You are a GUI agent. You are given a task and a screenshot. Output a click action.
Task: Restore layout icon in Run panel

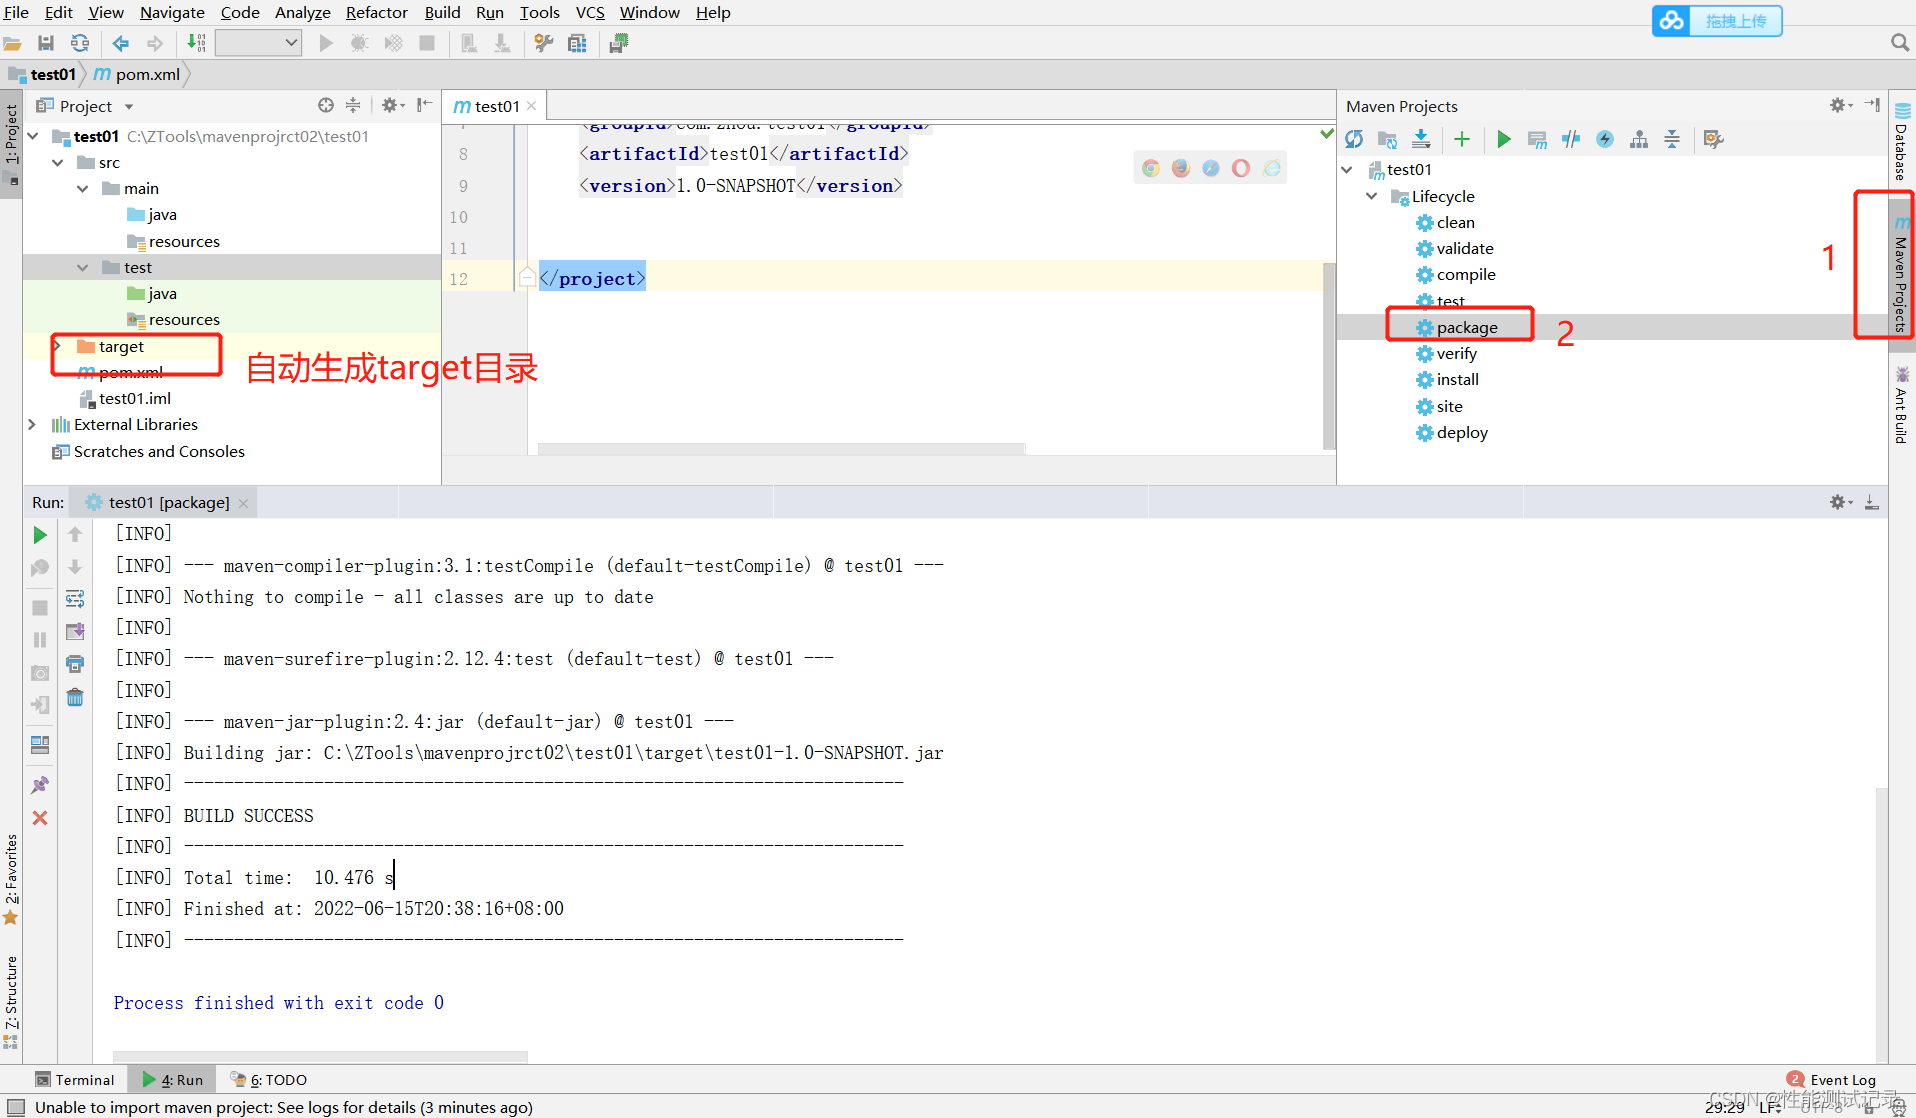[40, 745]
